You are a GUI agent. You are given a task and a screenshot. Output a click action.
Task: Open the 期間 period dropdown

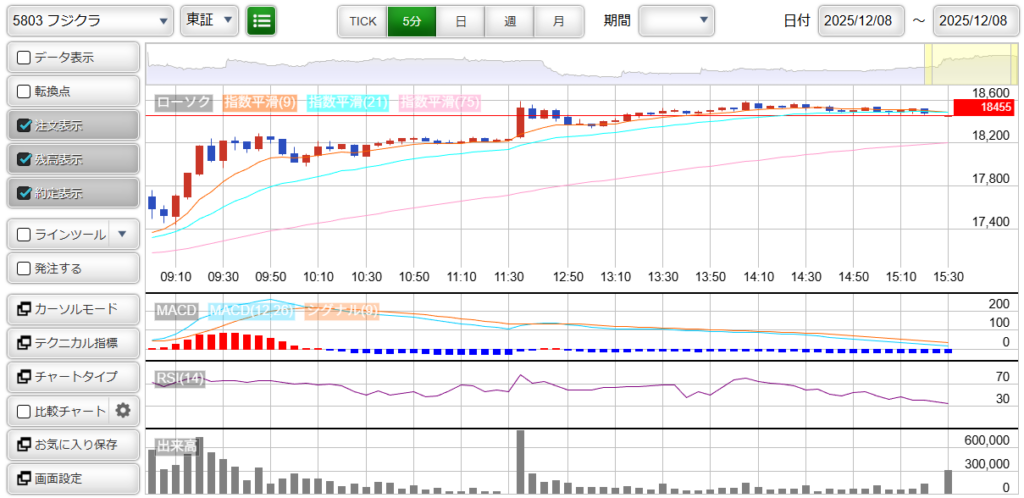coord(676,20)
